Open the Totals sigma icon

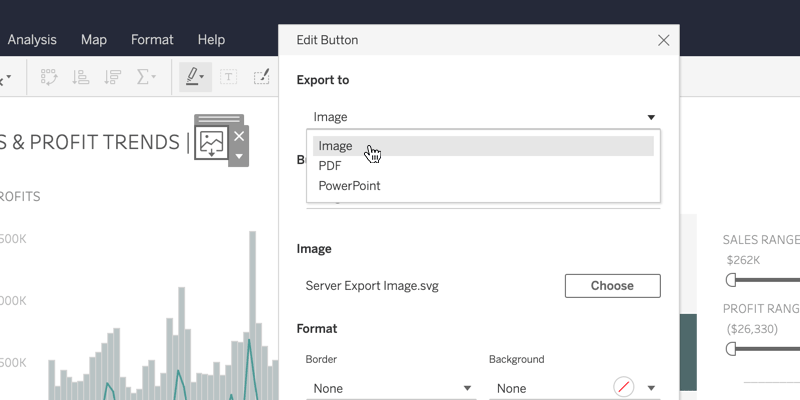145,76
